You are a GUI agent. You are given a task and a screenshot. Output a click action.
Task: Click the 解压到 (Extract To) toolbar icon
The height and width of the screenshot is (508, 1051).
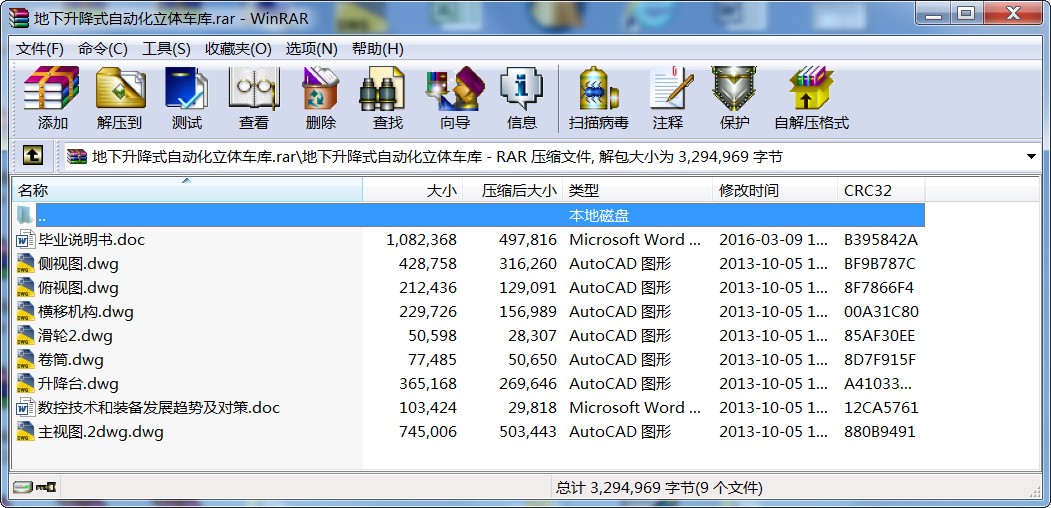[121, 88]
